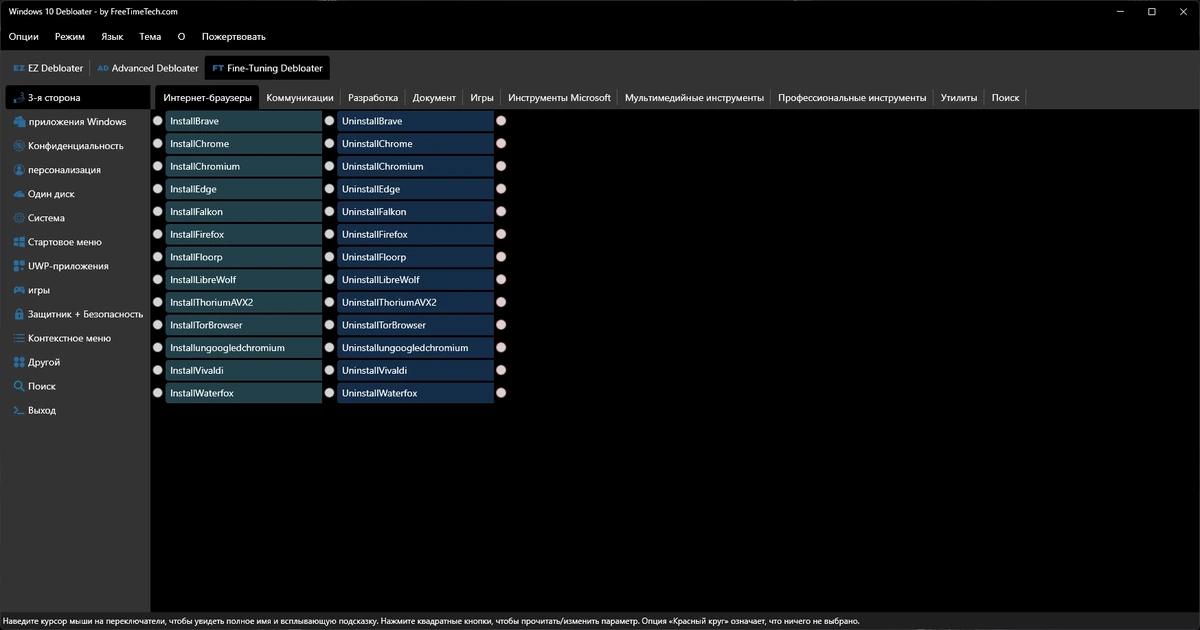This screenshot has height=630, width=1200.
Task: Select the radio button left of InstallWaterfox
Action: pyautogui.click(x=158, y=393)
